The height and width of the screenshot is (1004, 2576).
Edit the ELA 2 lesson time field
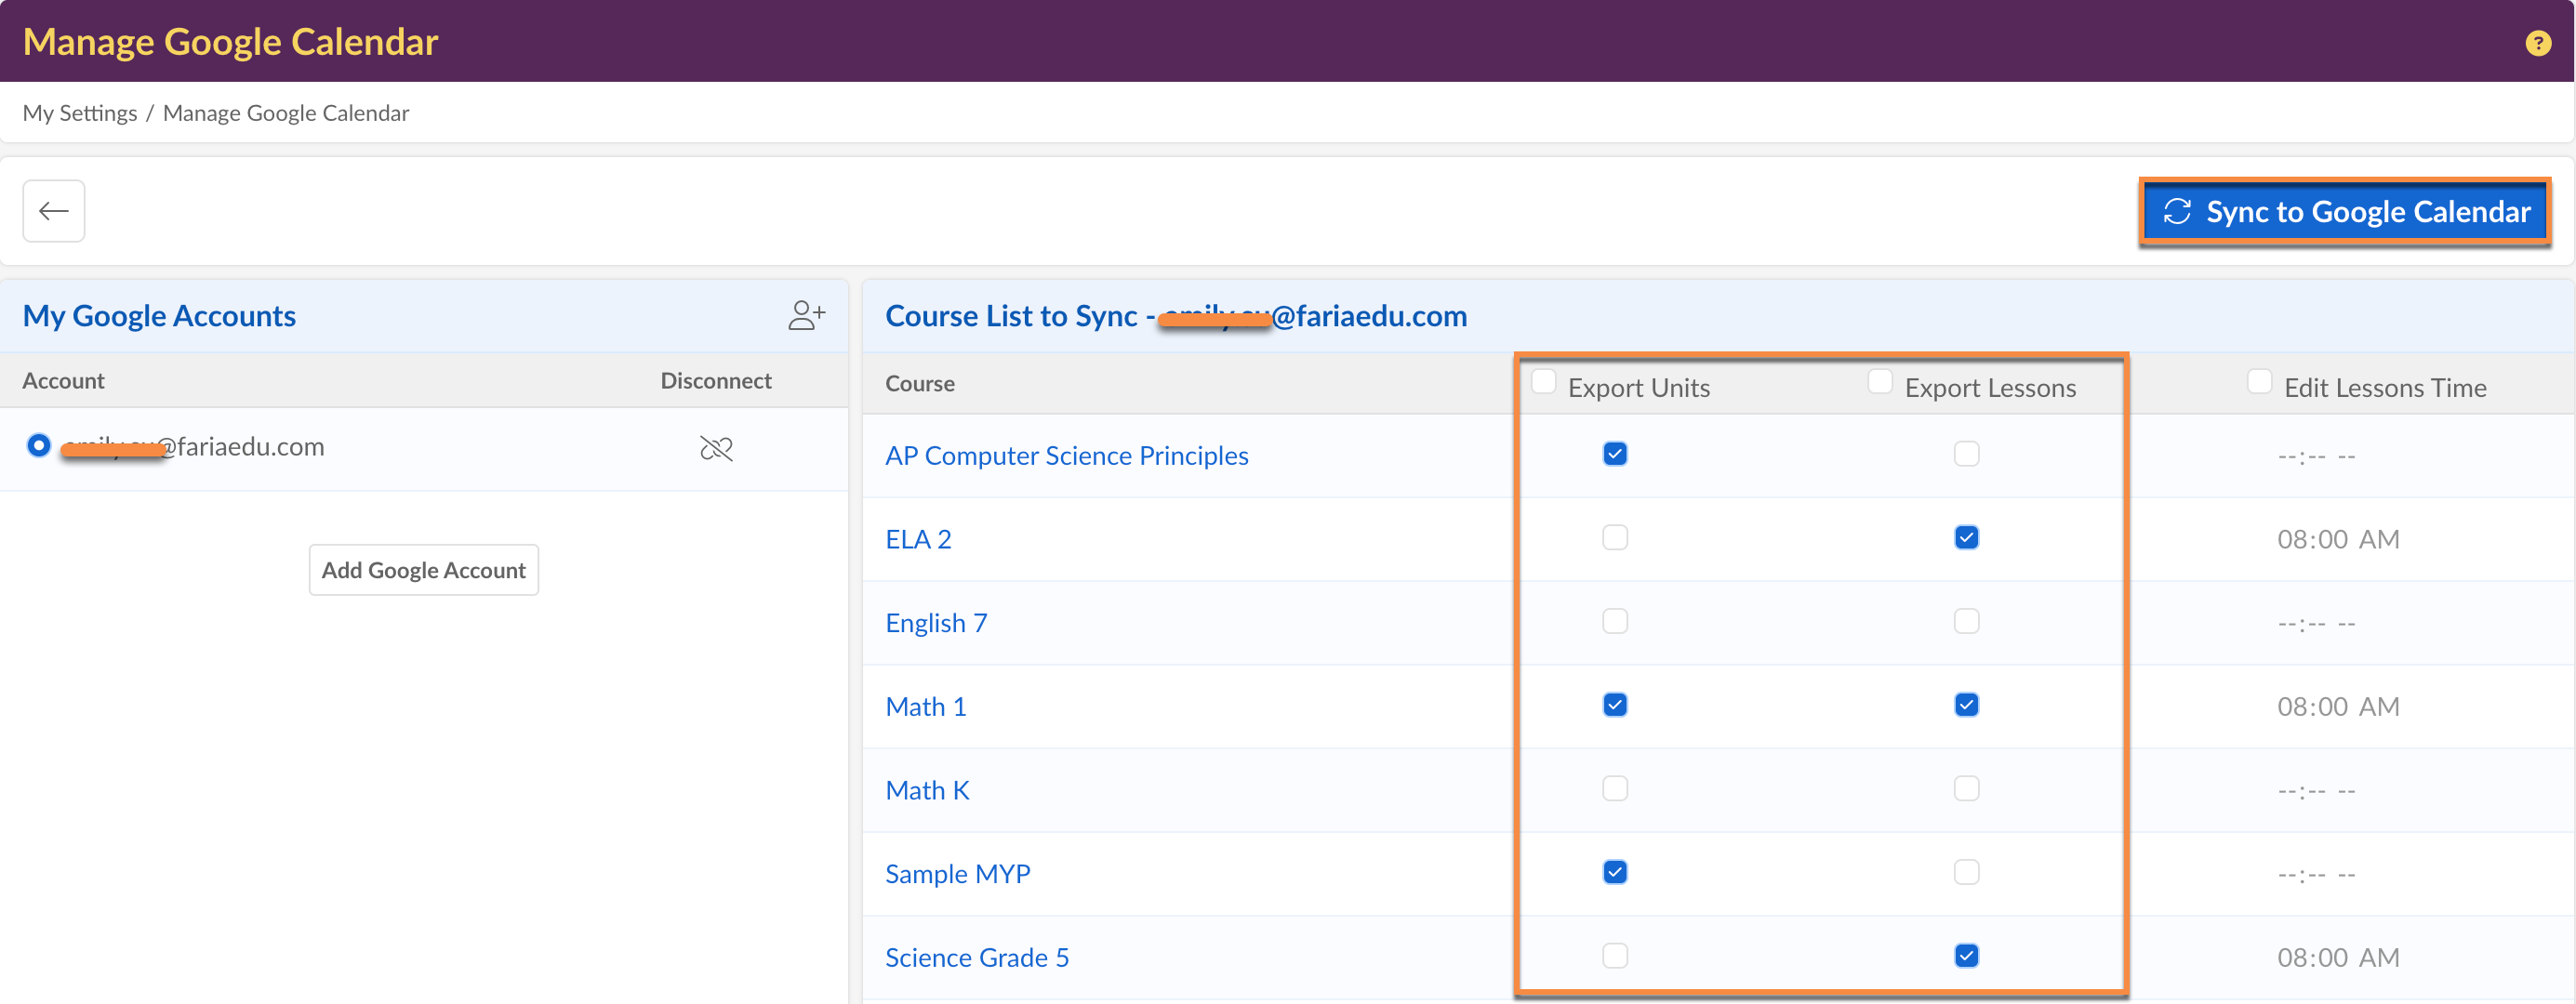point(2337,540)
